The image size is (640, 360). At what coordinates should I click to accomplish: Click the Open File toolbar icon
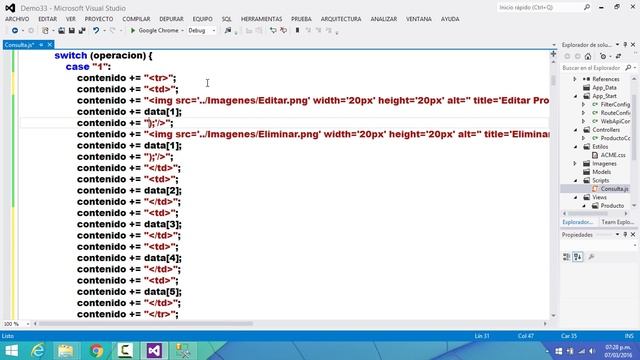click(x=61, y=31)
